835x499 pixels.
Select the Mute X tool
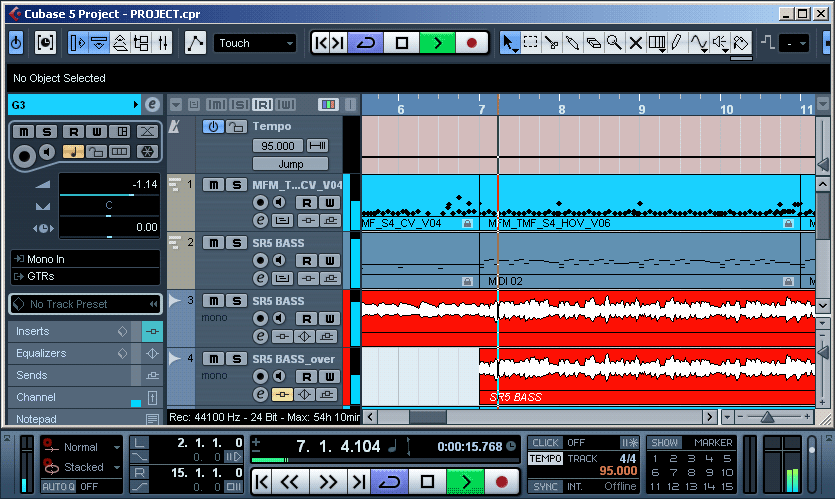[x=635, y=43]
